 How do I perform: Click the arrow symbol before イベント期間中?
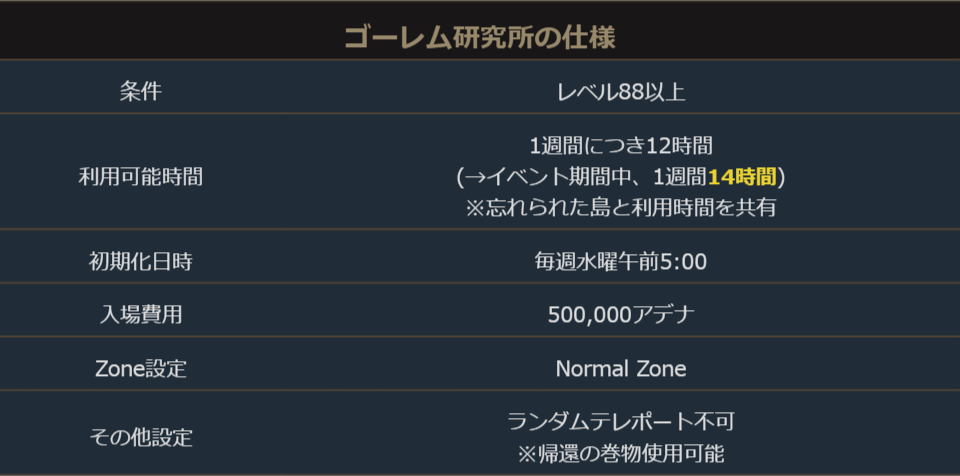point(476,177)
